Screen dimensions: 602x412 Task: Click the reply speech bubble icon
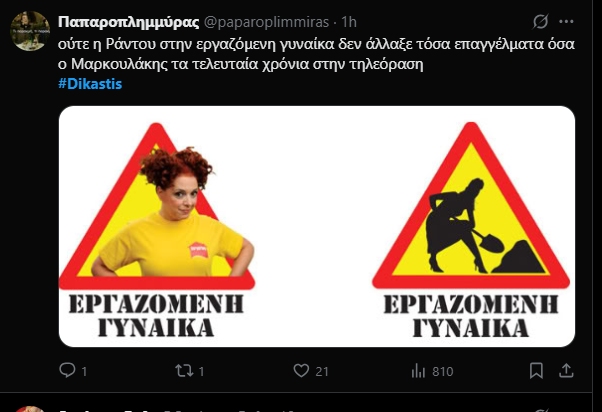click(67, 371)
